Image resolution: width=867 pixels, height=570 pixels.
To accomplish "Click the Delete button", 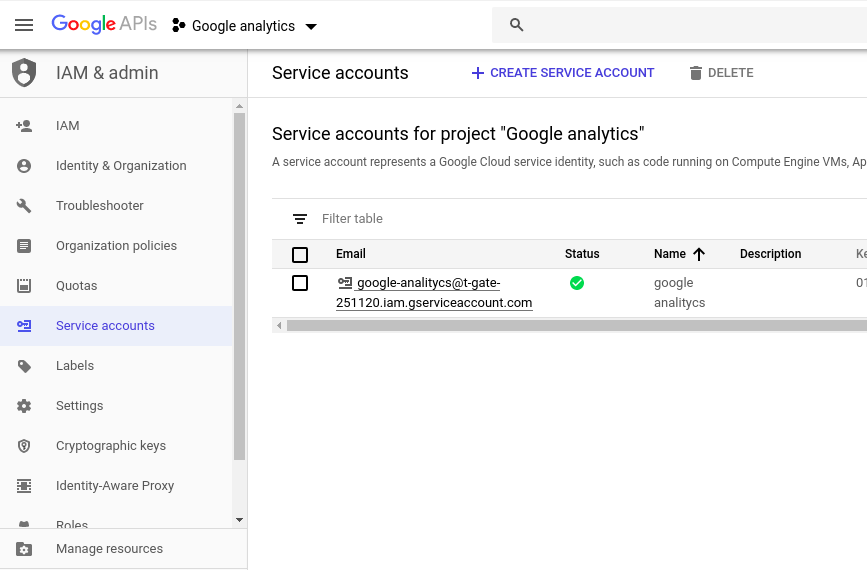I will coord(722,73).
